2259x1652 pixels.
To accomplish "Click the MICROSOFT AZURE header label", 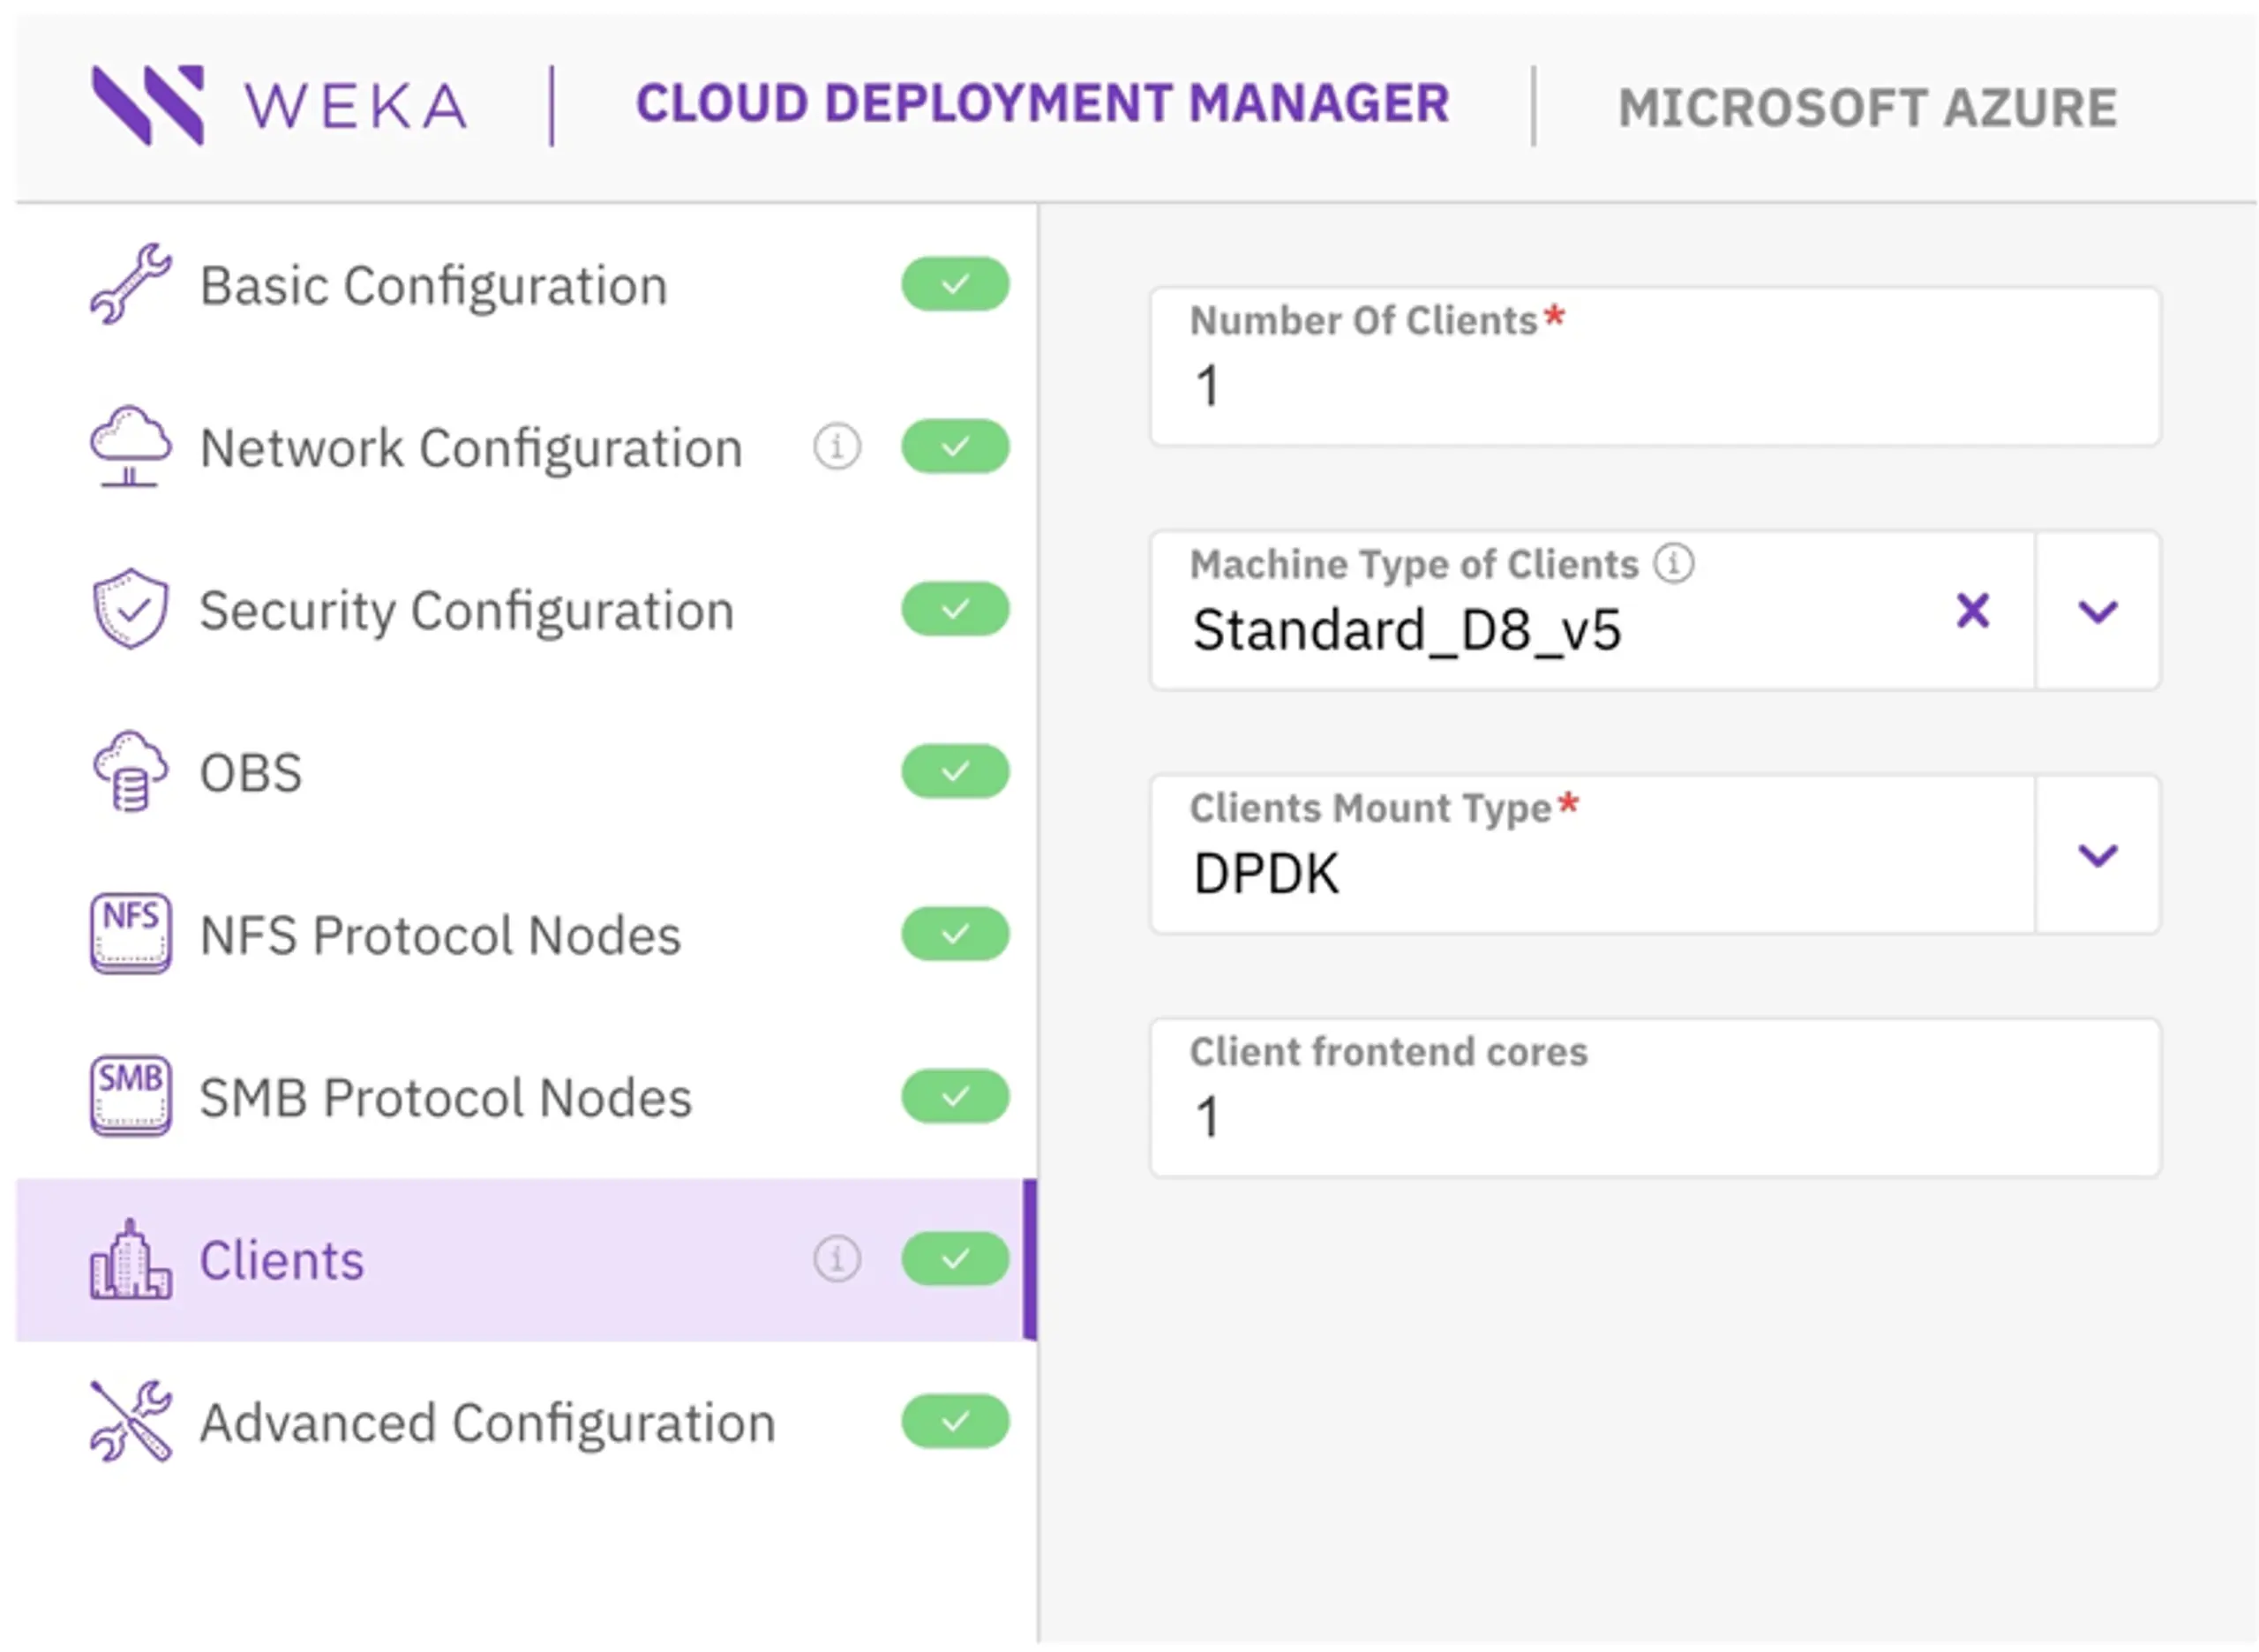I will point(1867,107).
